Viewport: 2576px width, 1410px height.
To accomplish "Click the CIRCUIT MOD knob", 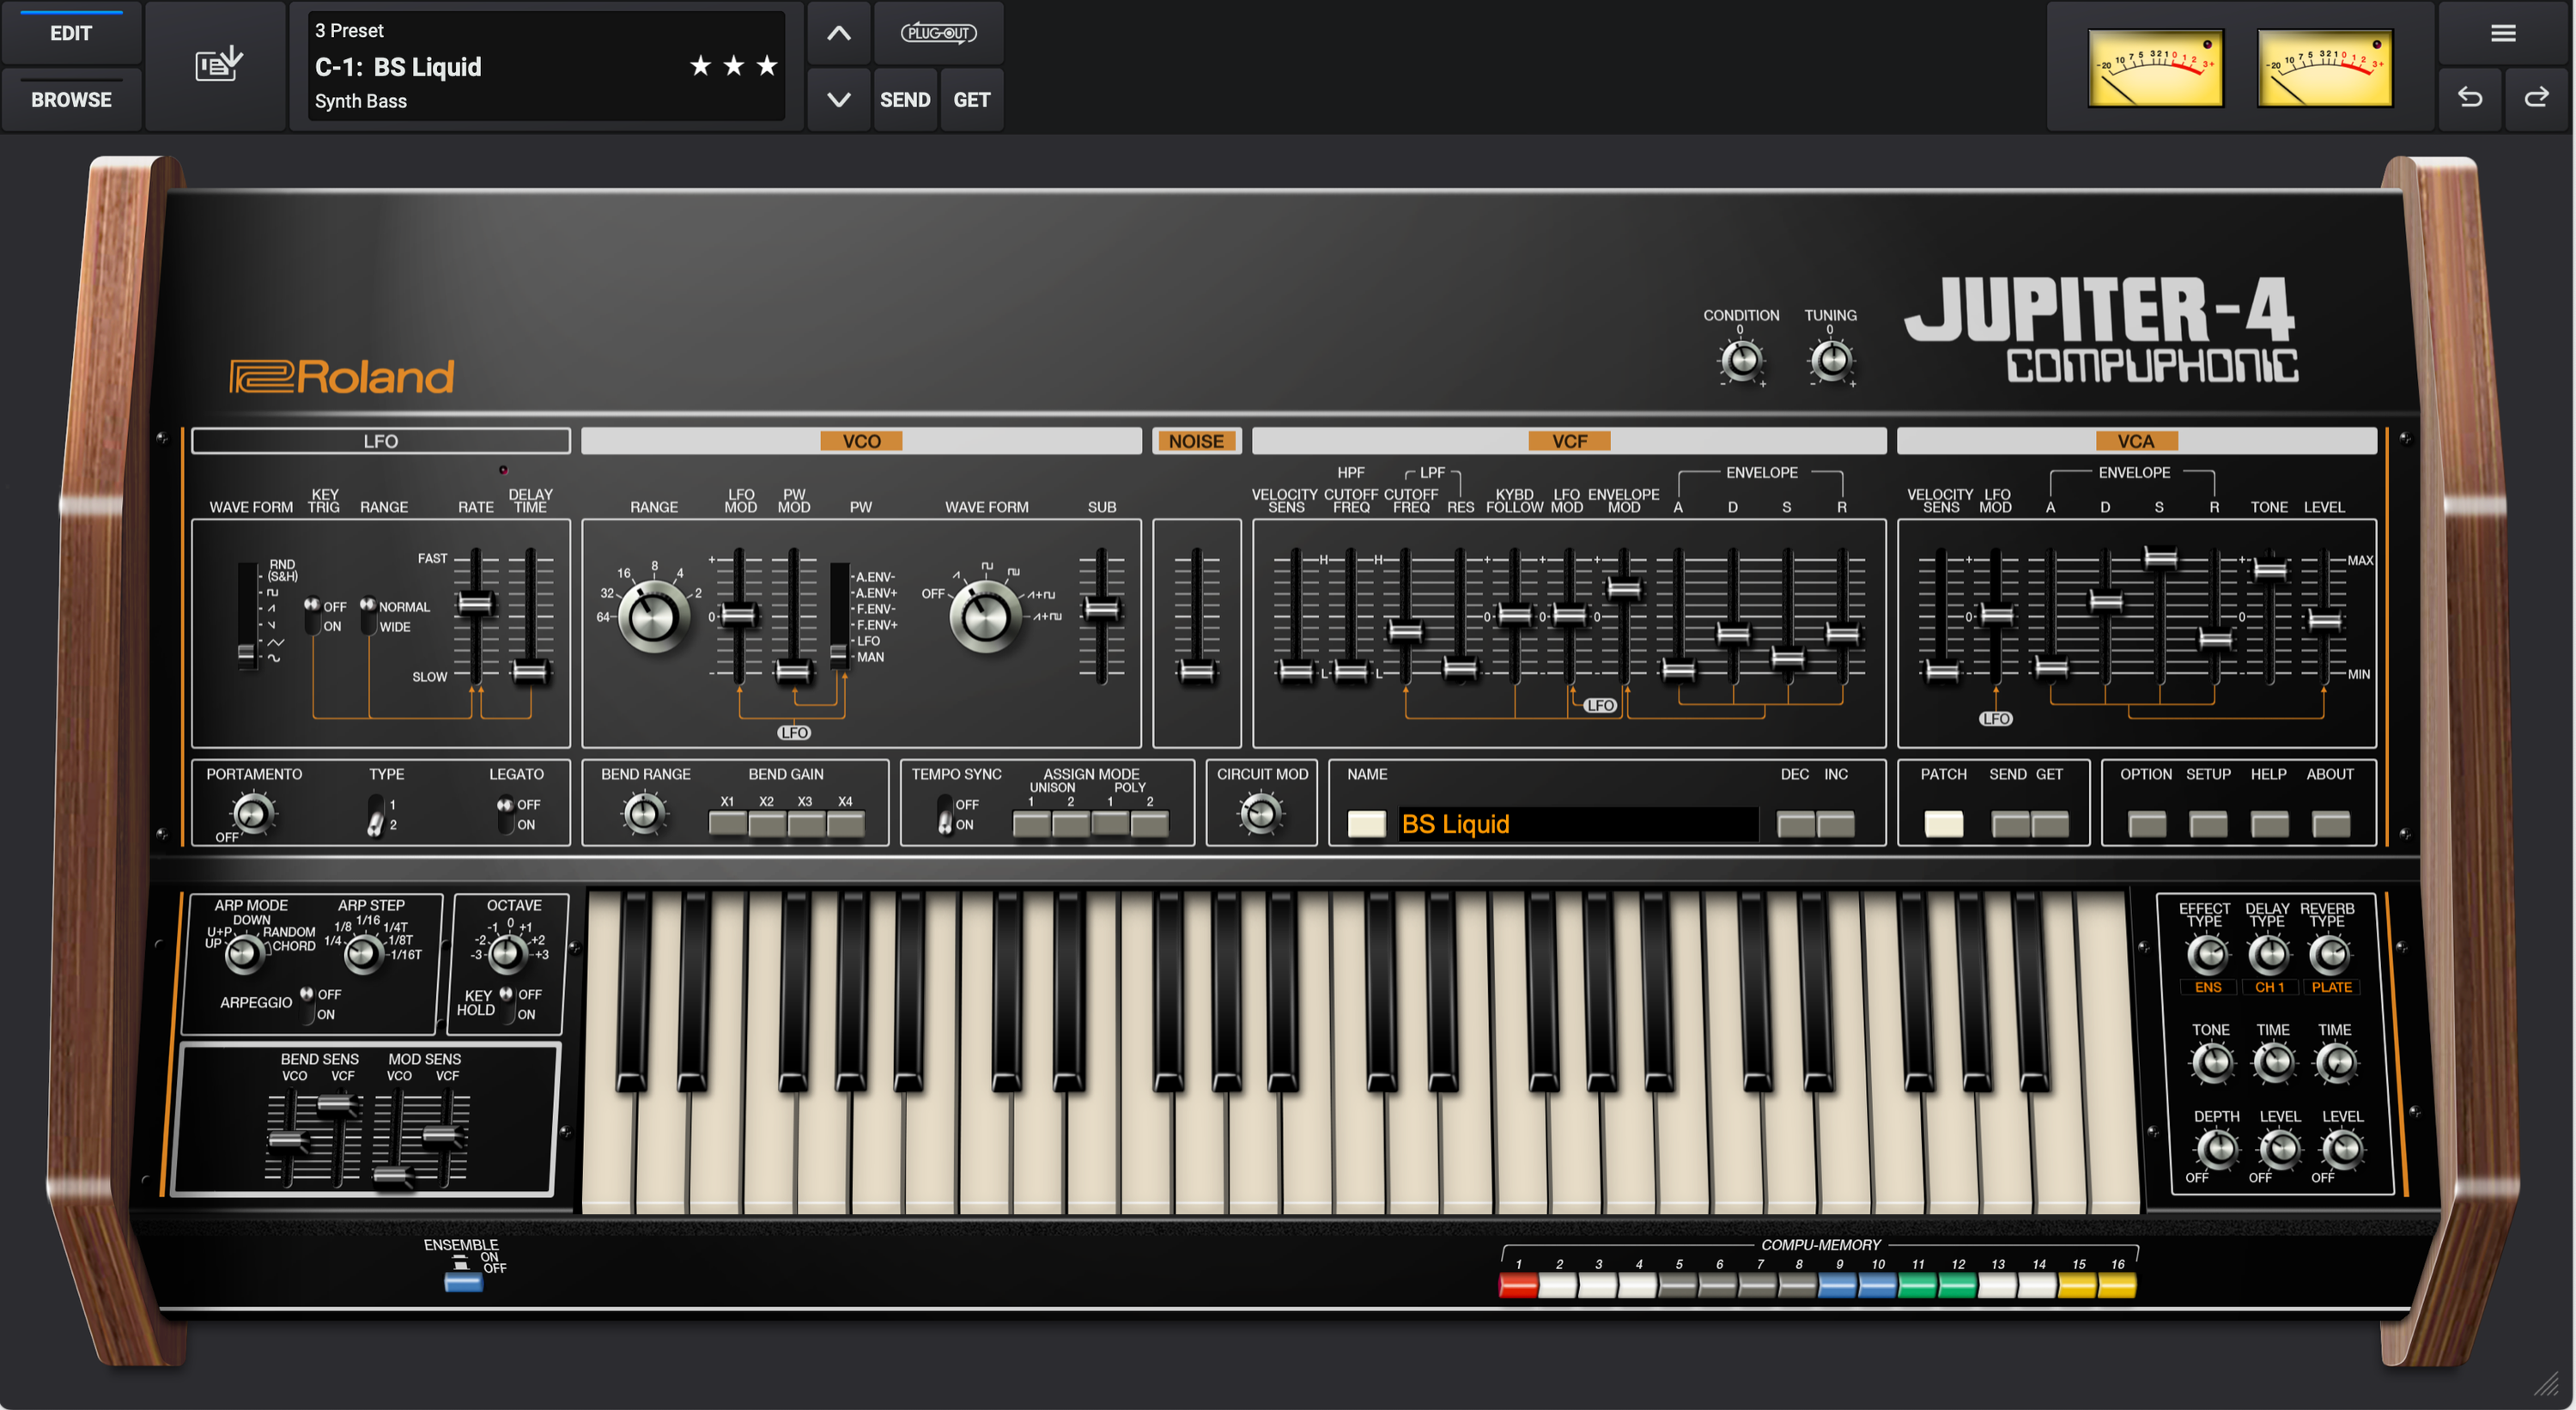I will coord(1261,812).
